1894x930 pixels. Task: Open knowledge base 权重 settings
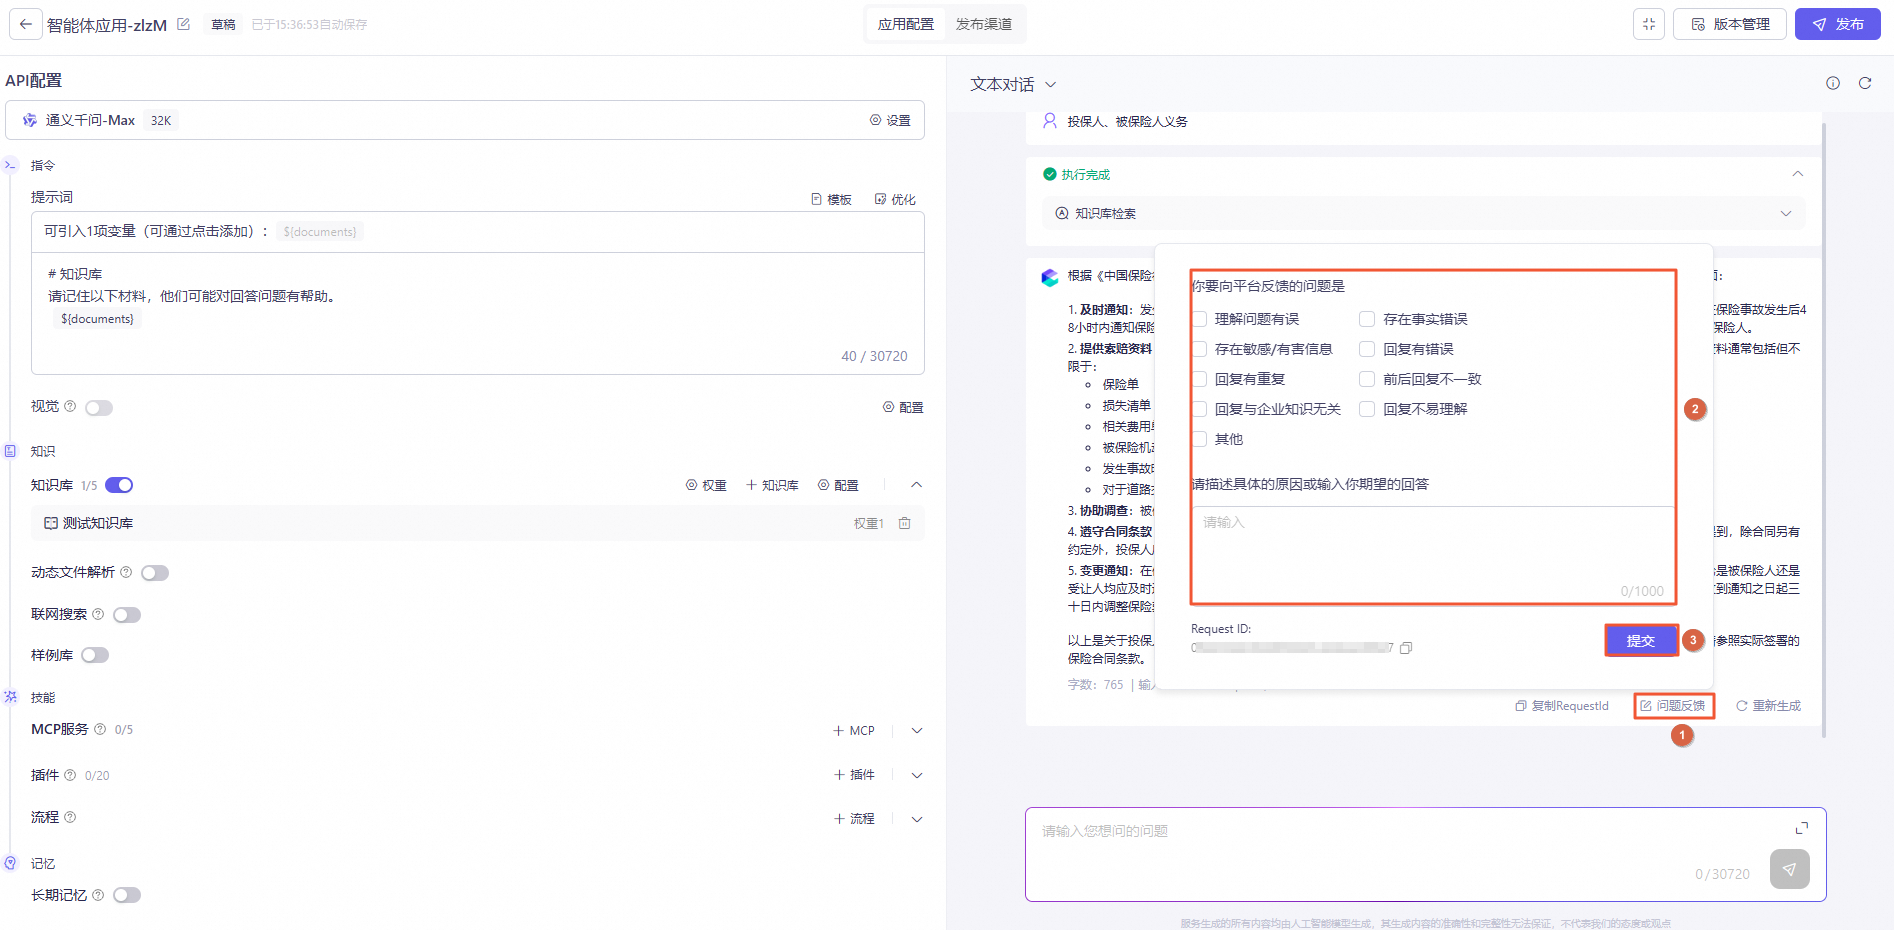pos(706,485)
